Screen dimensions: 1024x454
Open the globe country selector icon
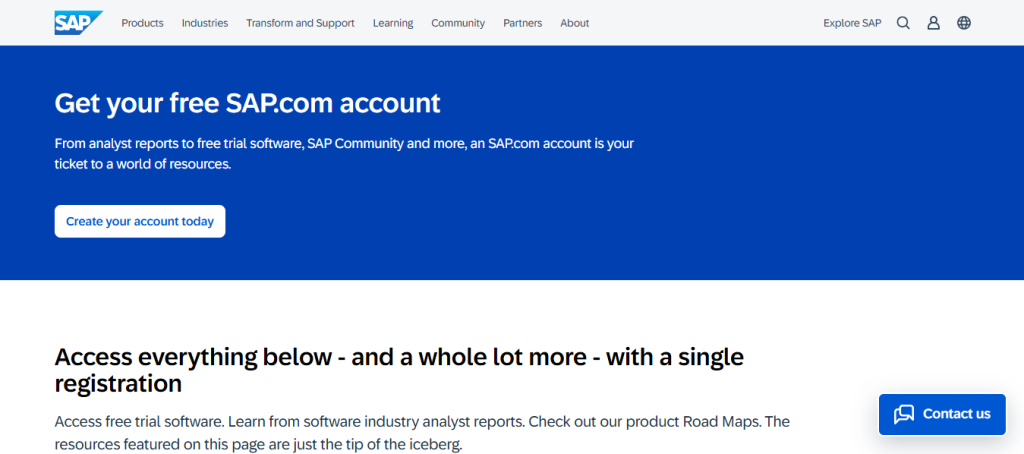(964, 23)
